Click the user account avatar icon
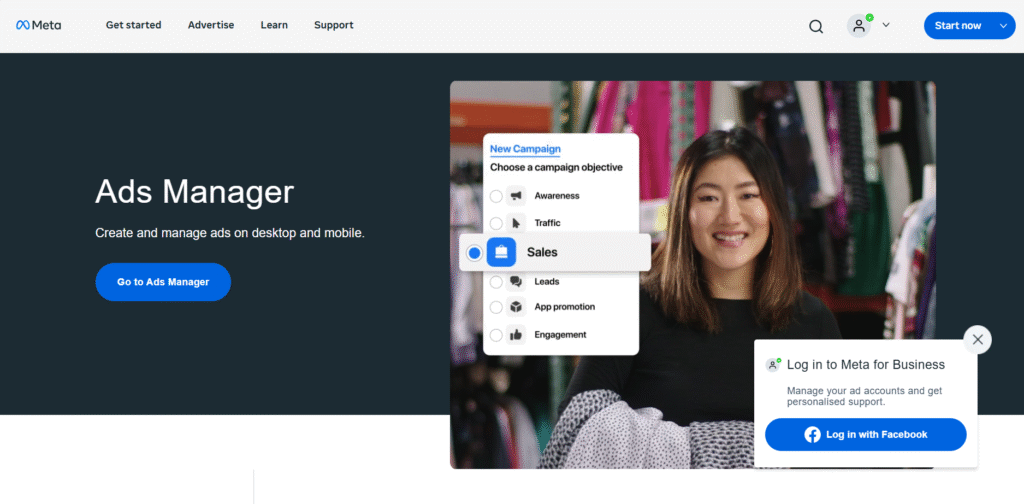Screen dimensions: 1024x504 (x=859, y=26)
